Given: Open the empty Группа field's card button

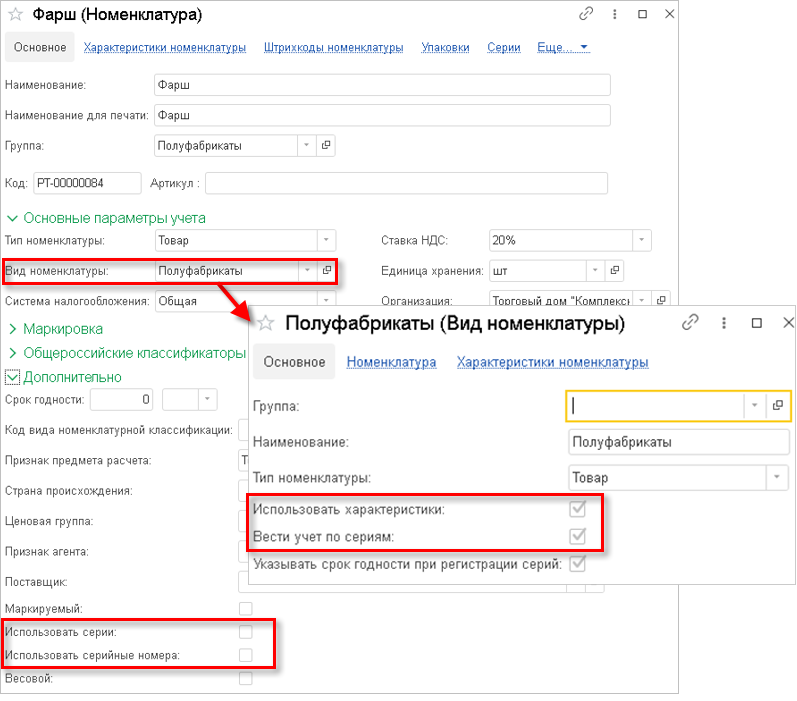Looking at the screenshot, I should [777, 406].
